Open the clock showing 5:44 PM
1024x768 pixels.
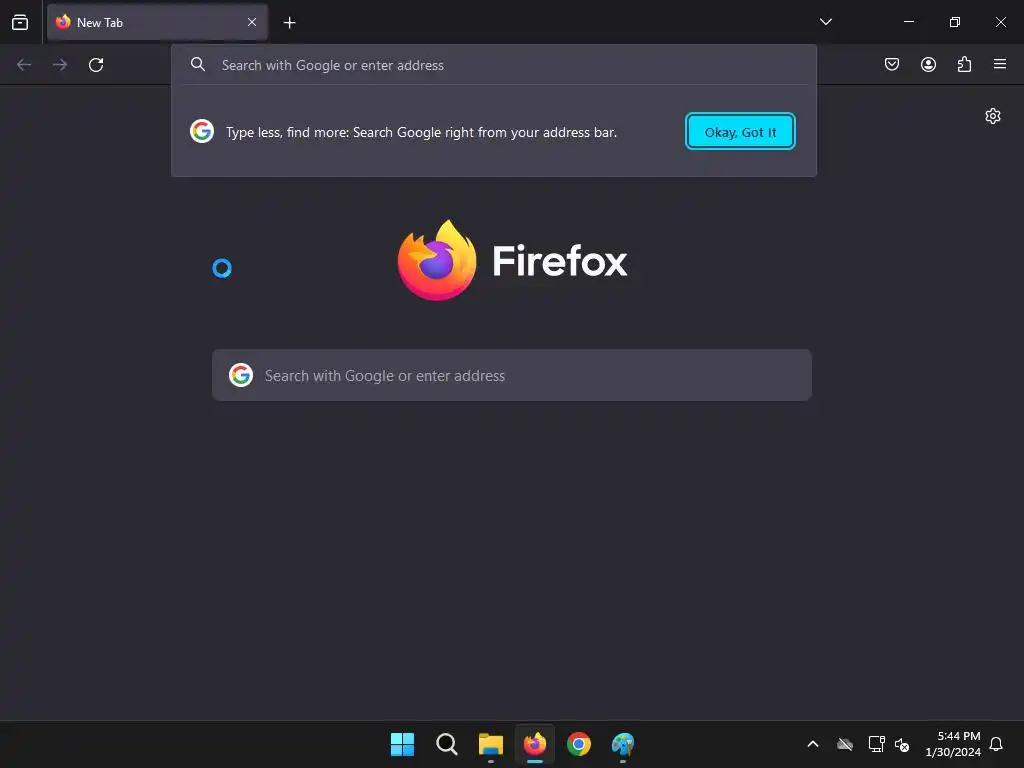pos(953,744)
